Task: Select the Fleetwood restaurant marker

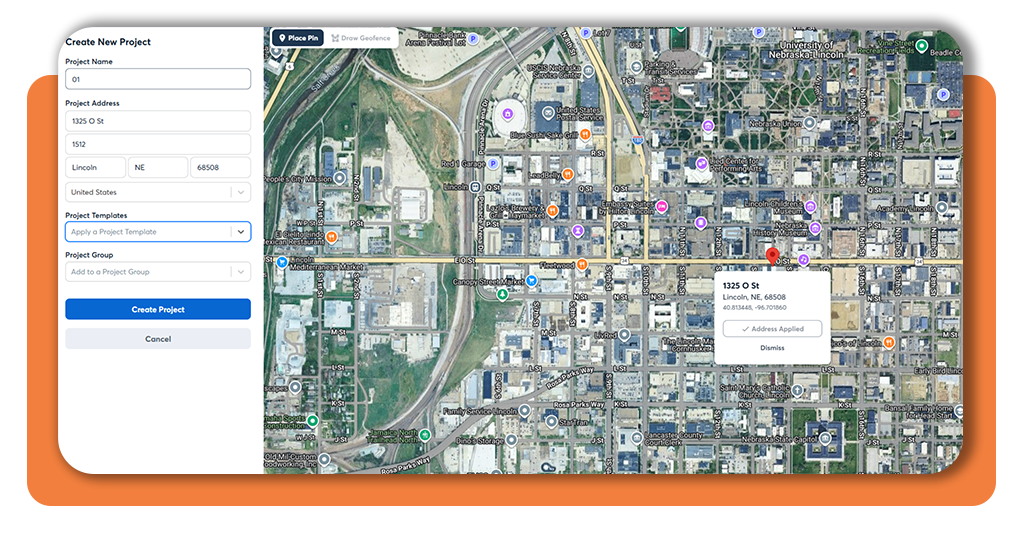Action: (582, 264)
